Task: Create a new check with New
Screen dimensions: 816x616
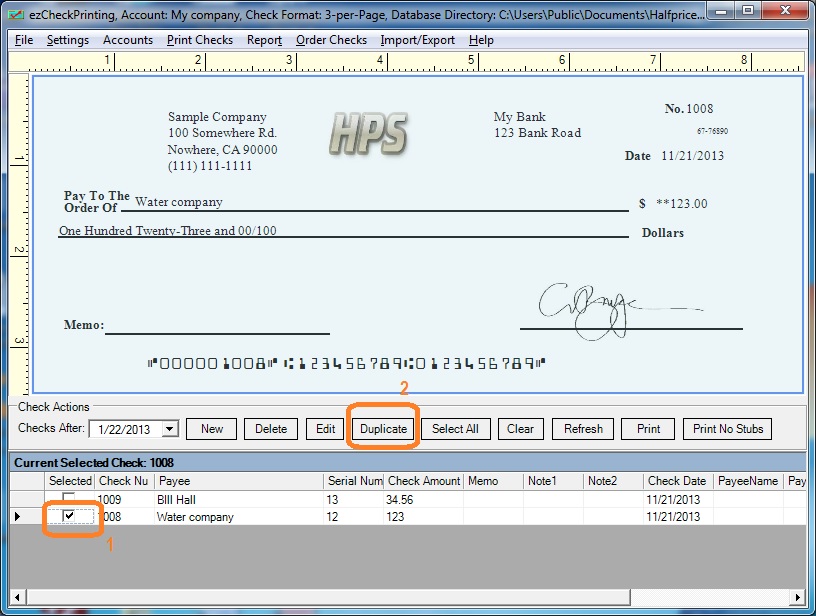Action: (211, 428)
